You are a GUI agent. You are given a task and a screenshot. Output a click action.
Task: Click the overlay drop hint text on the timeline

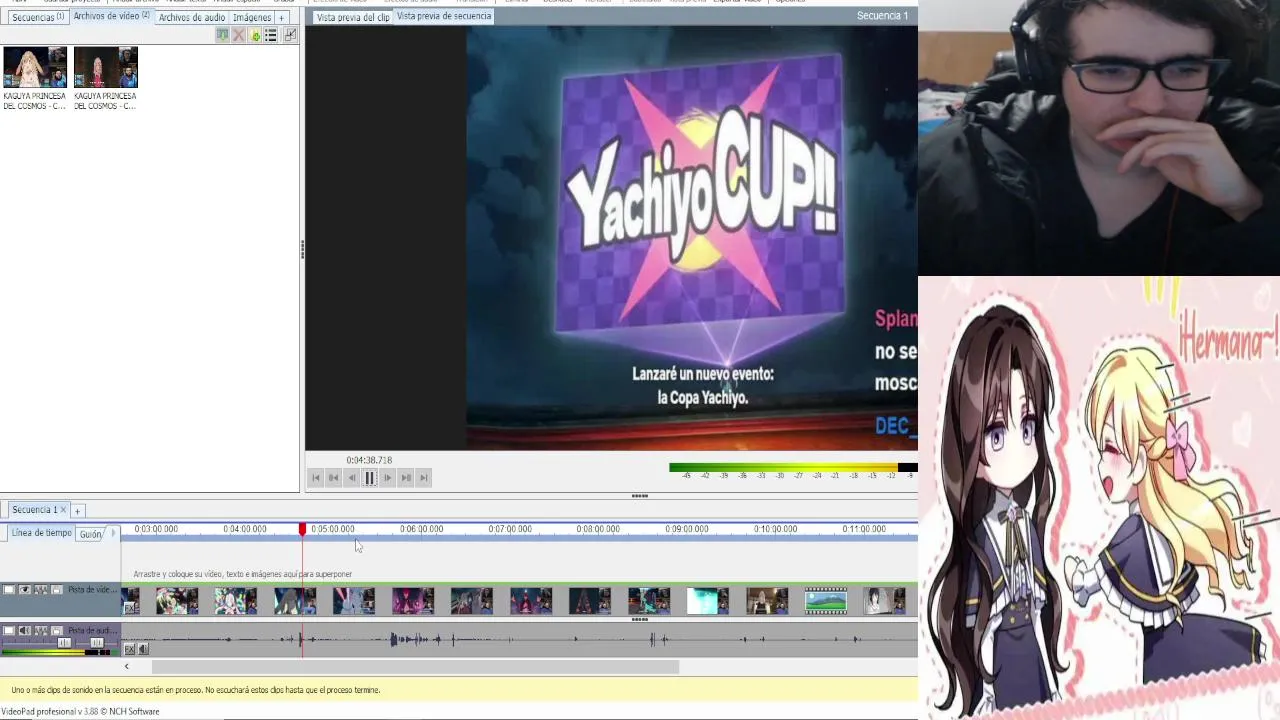242,574
